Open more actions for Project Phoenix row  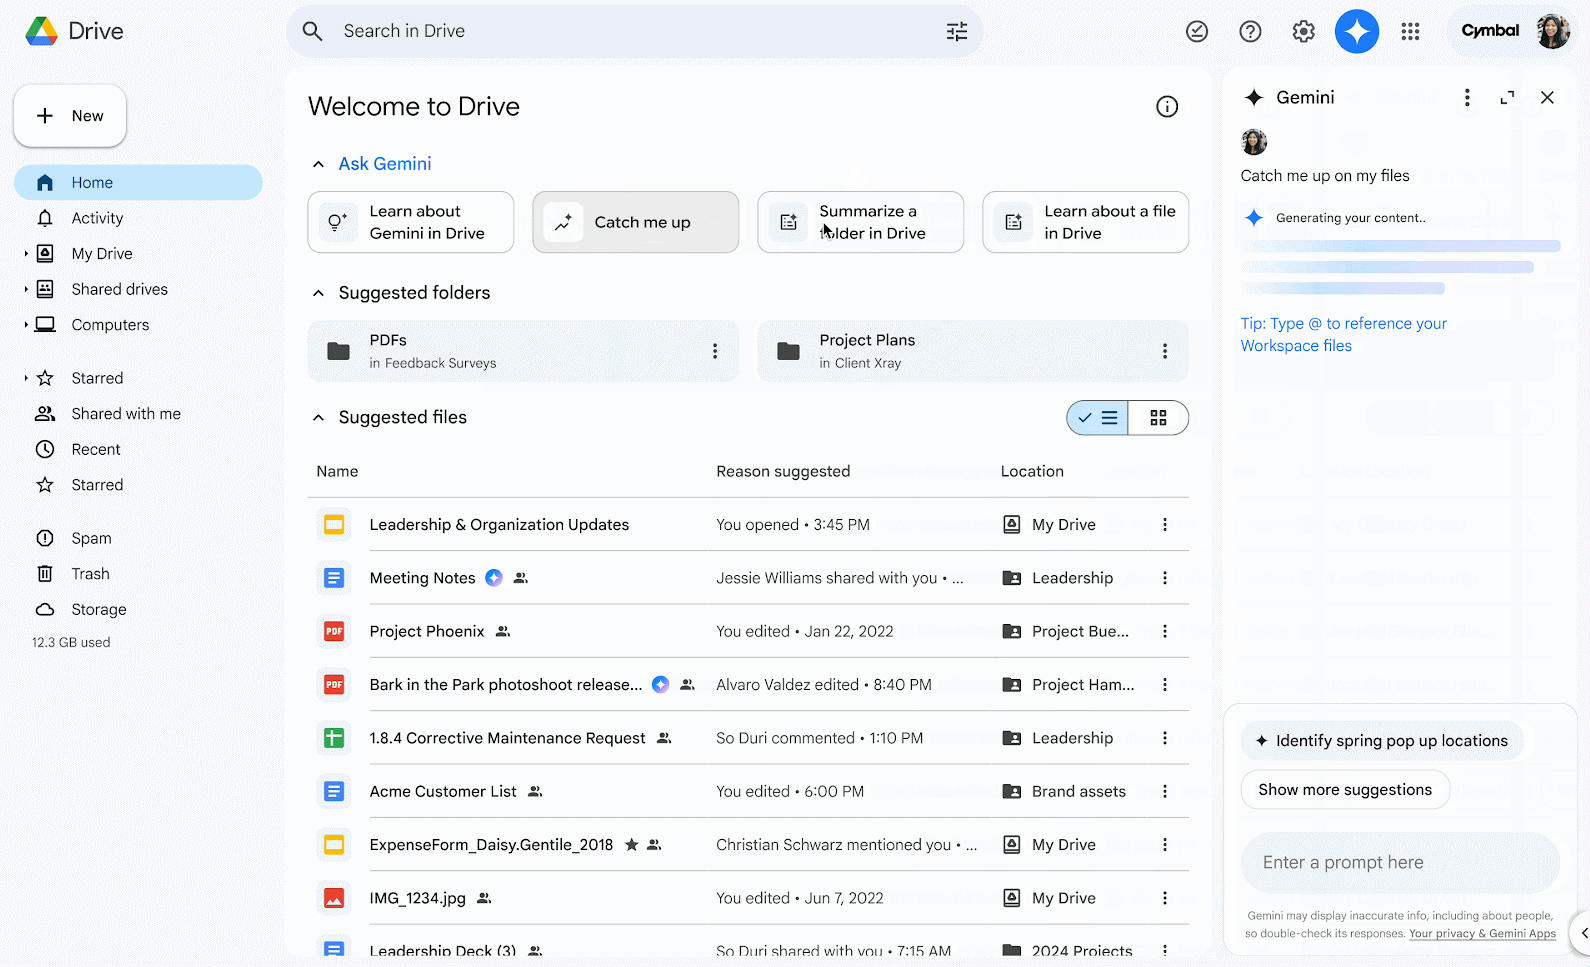tap(1164, 631)
